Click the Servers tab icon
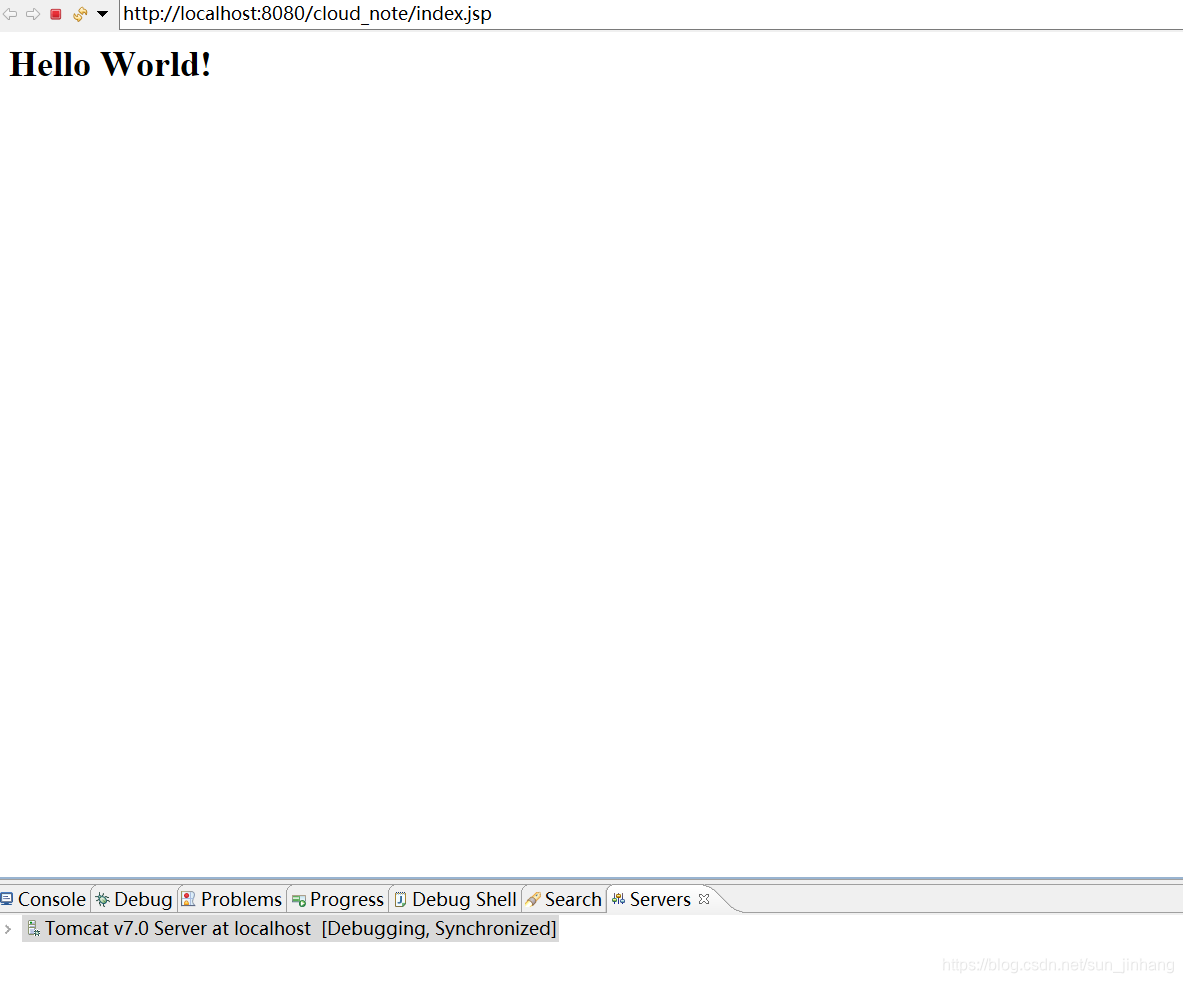1183x983 pixels. [619, 899]
